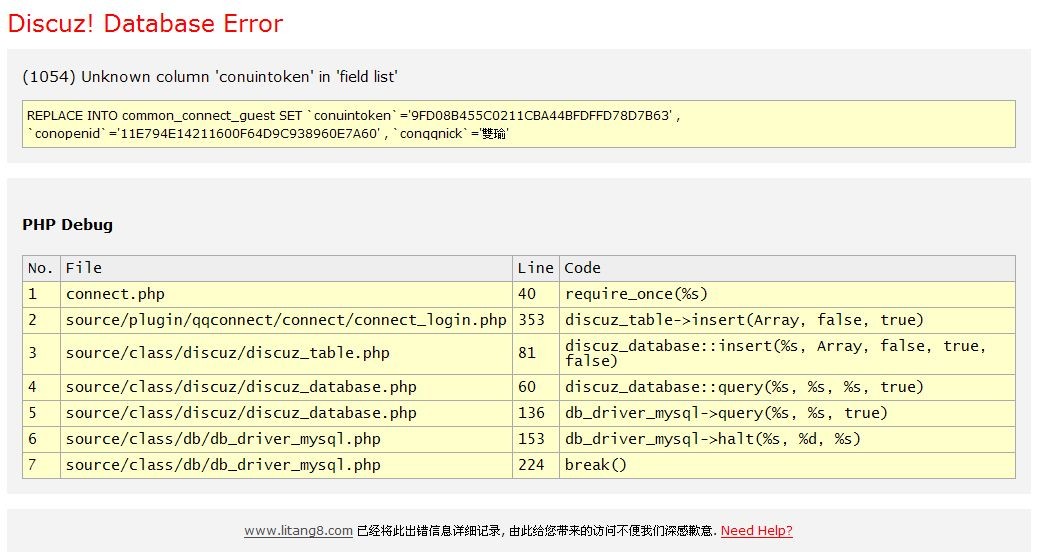Click the No. column header
This screenshot has height=556, width=1048.
(41, 268)
